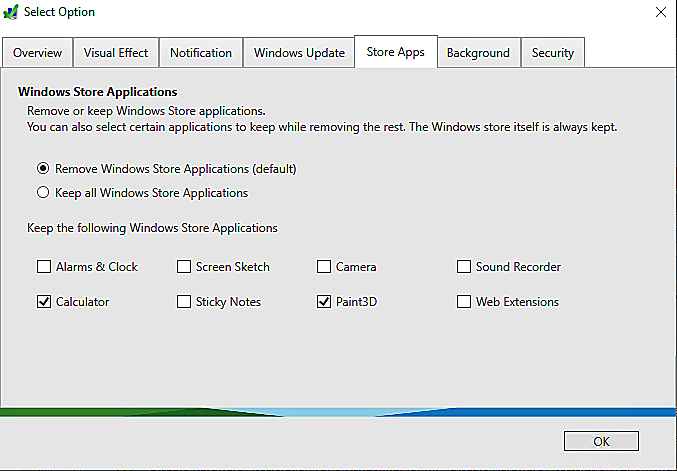Enable keeping Sticky Notes
Screen dimensions: 677x471
click(x=184, y=301)
